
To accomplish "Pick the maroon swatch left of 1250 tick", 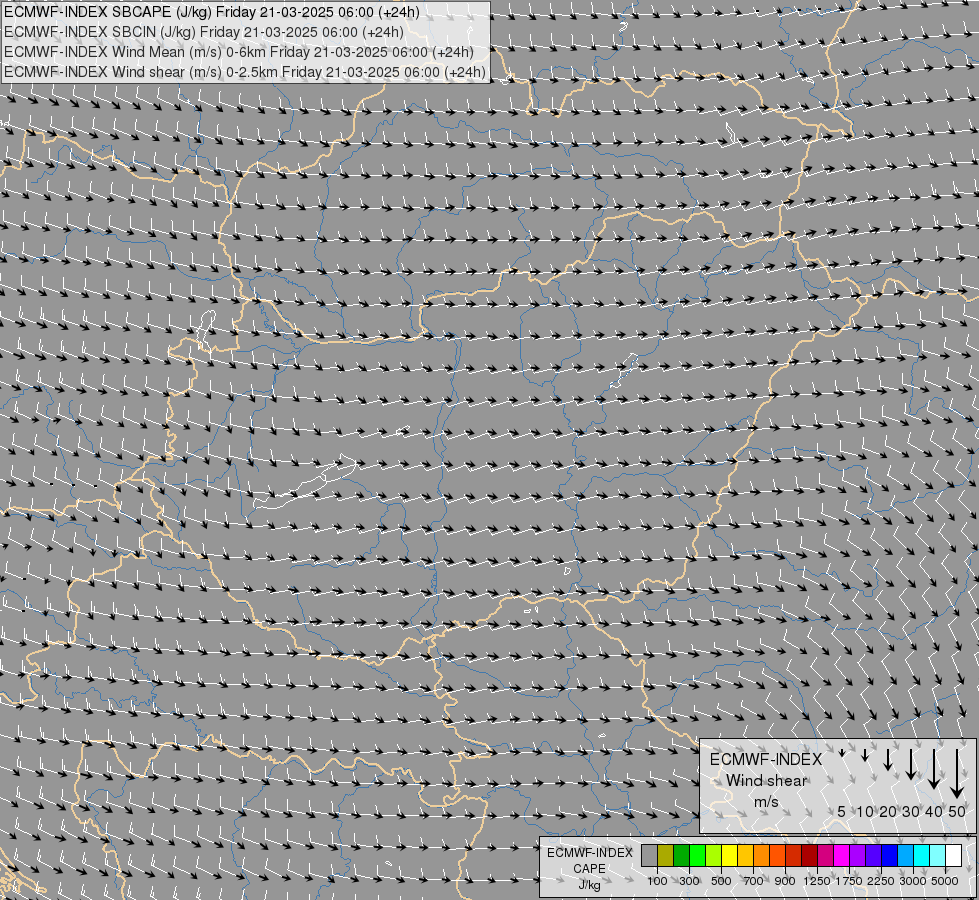I will coord(809,855).
